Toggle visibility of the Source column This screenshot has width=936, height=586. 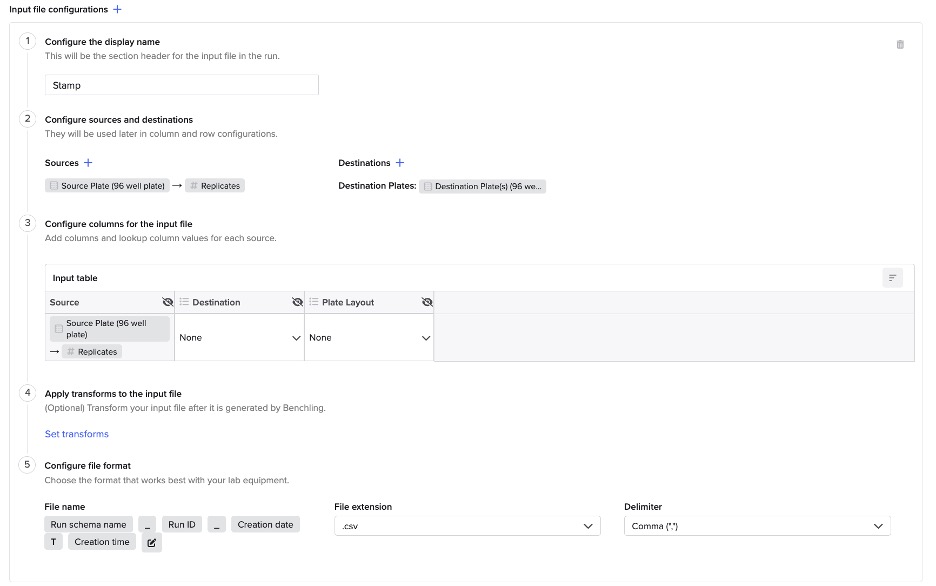[167, 302]
